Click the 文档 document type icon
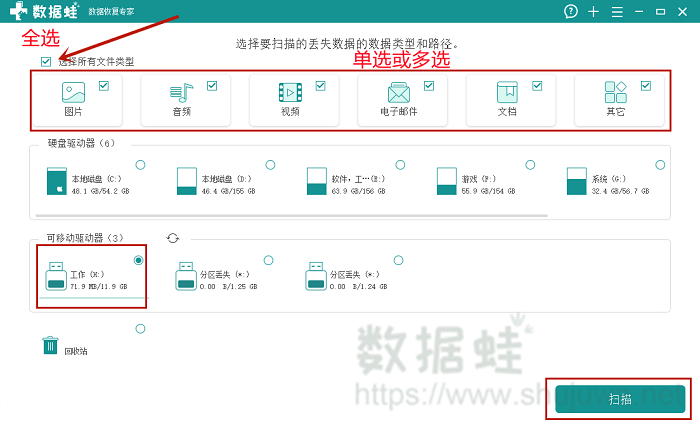Image resolution: width=700 pixels, height=427 pixels. click(x=508, y=92)
